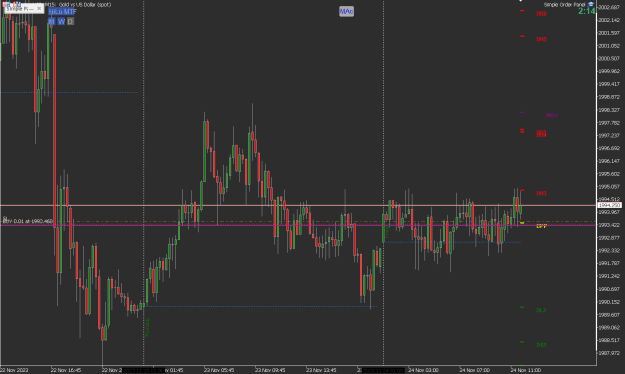Image resolution: width=625 pixels, height=374 pixels.
Task: Click the current price tag 1994.290
Action: (x=609, y=205)
